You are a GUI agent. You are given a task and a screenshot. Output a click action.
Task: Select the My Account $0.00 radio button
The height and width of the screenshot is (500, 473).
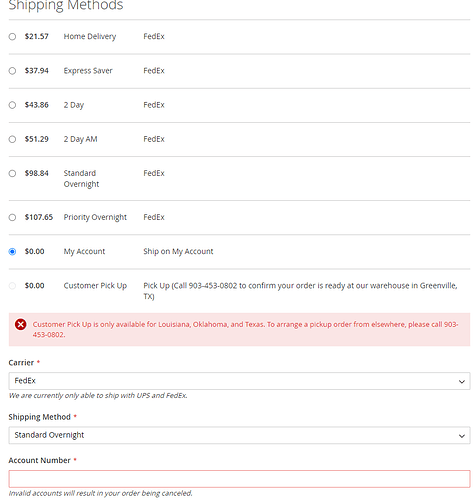tap(12, 251)
